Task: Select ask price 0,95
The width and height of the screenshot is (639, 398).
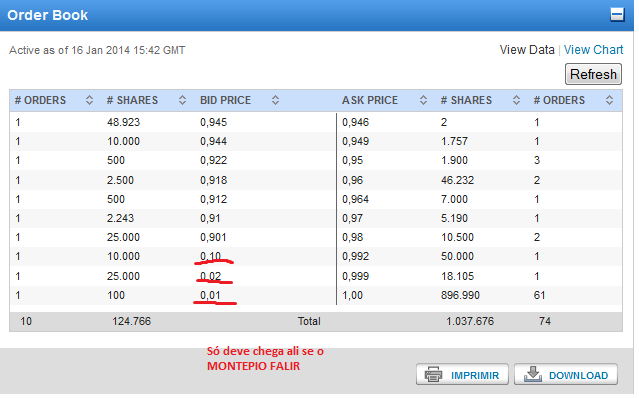Action: coord(352,161)
